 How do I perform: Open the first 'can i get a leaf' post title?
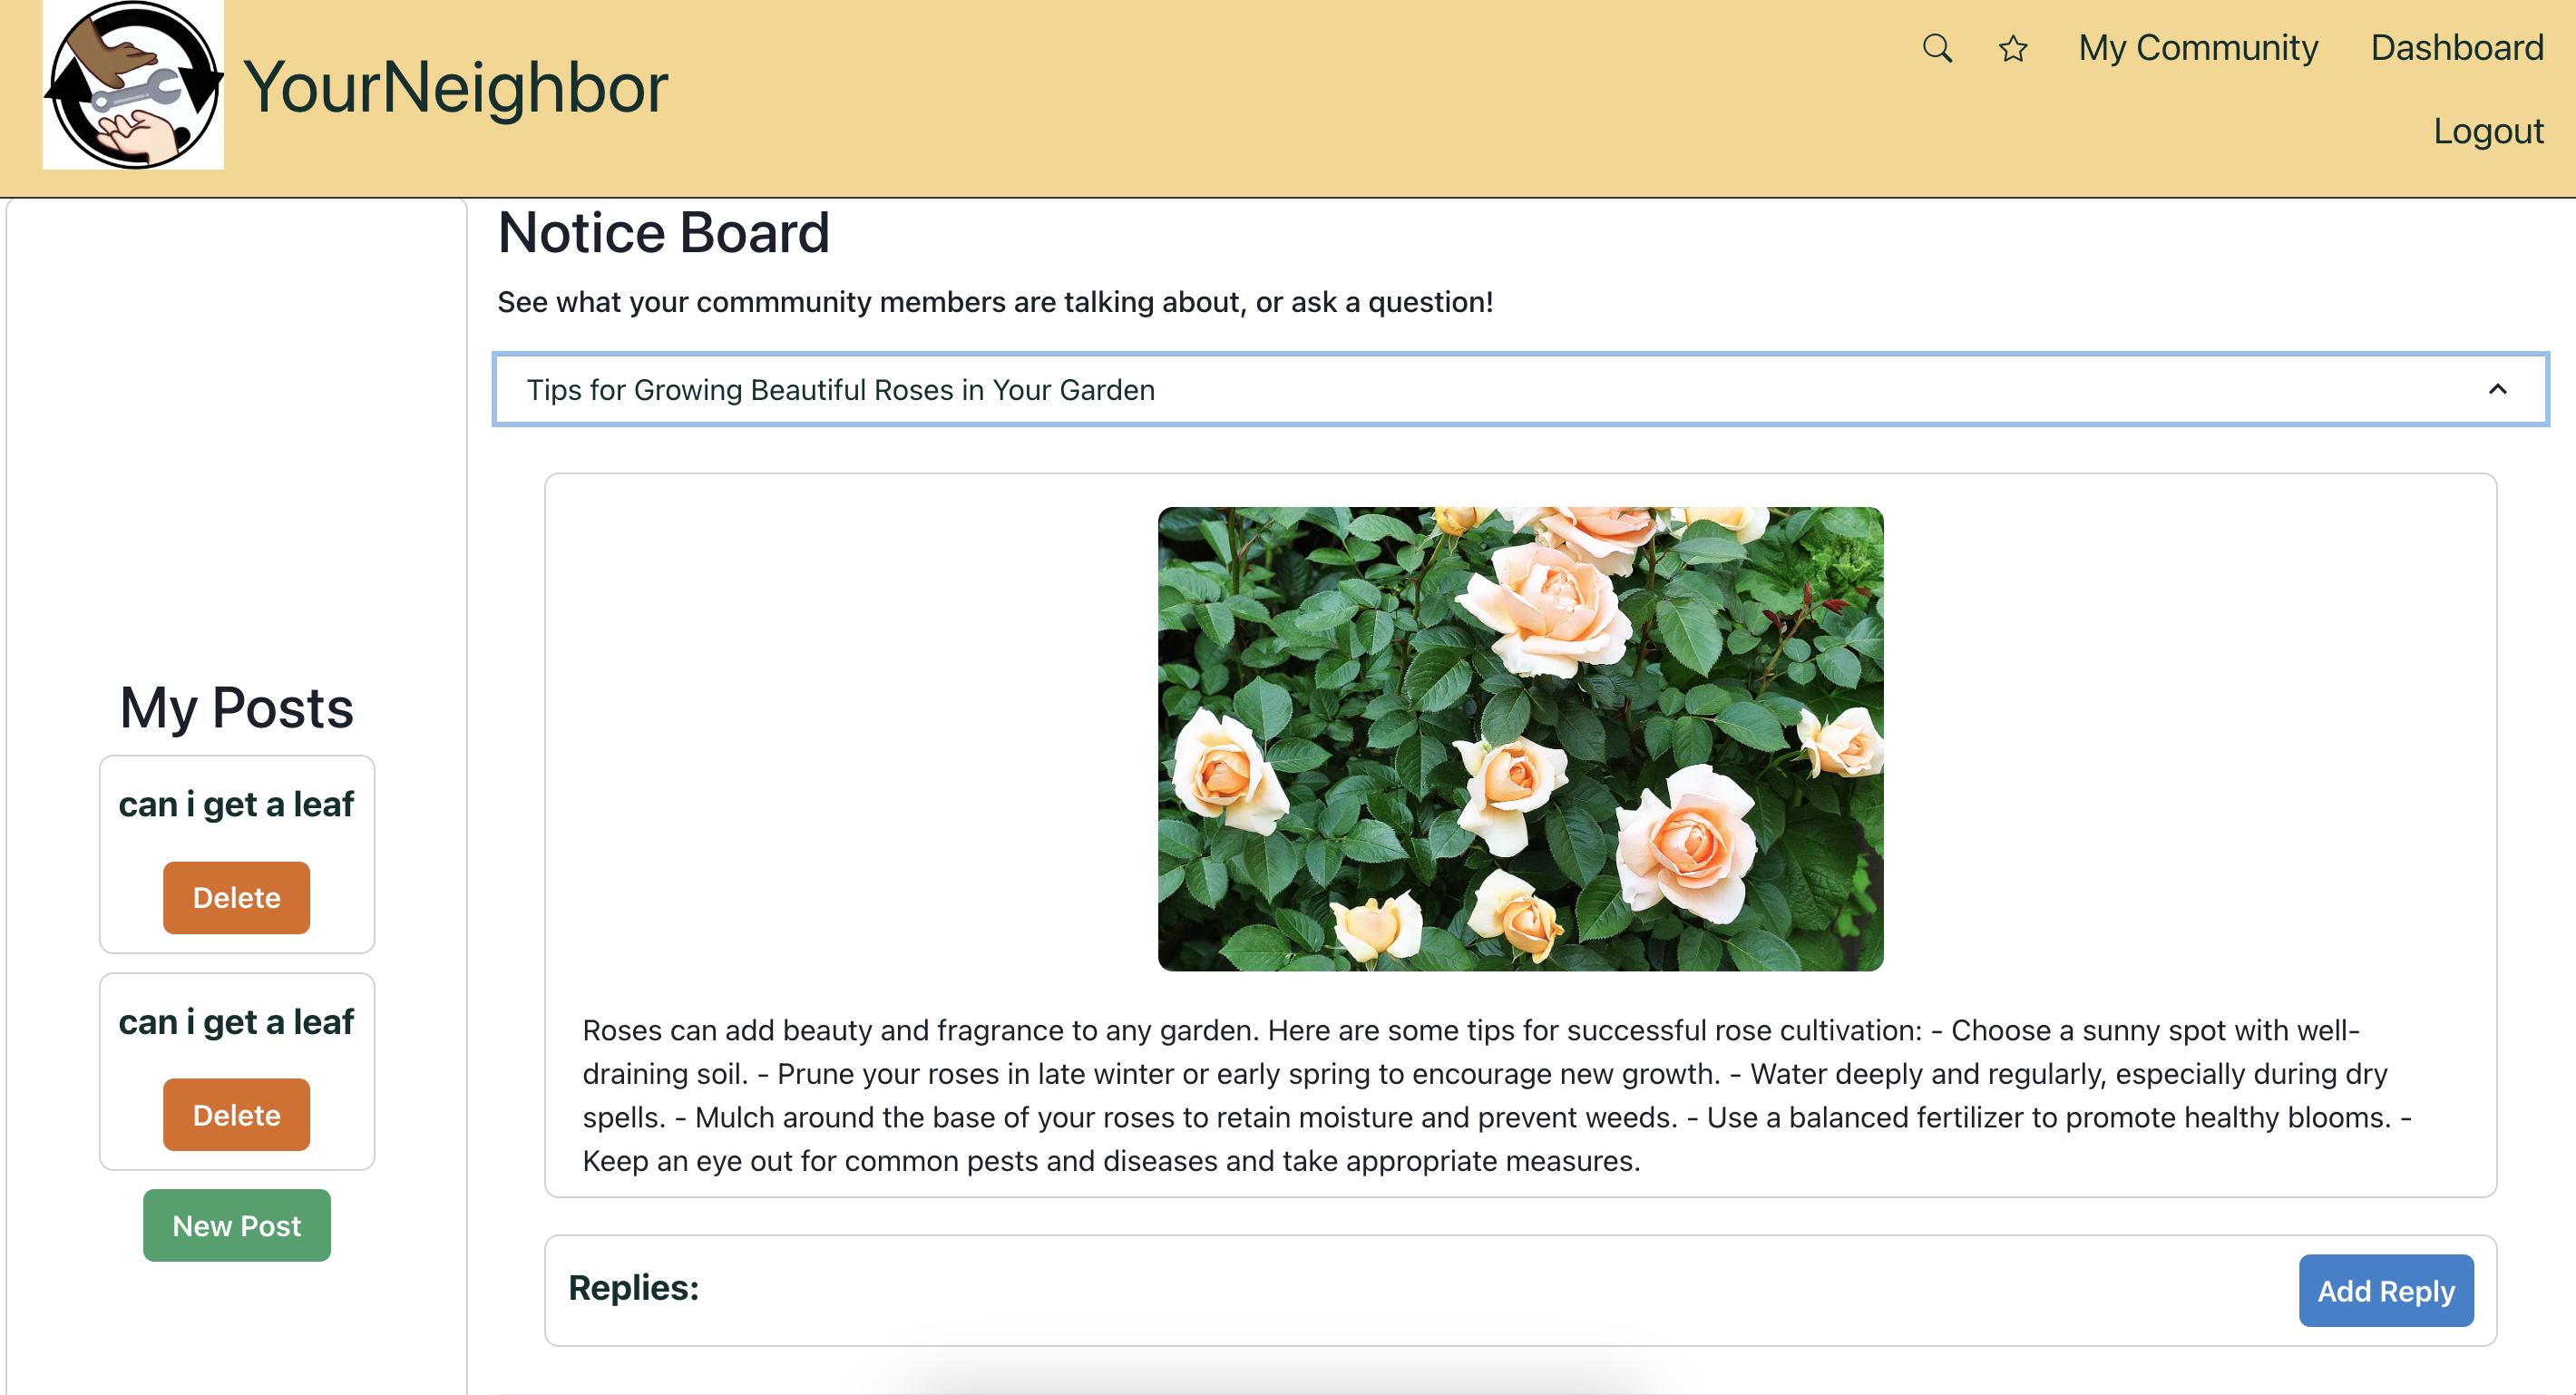[236, 804]
